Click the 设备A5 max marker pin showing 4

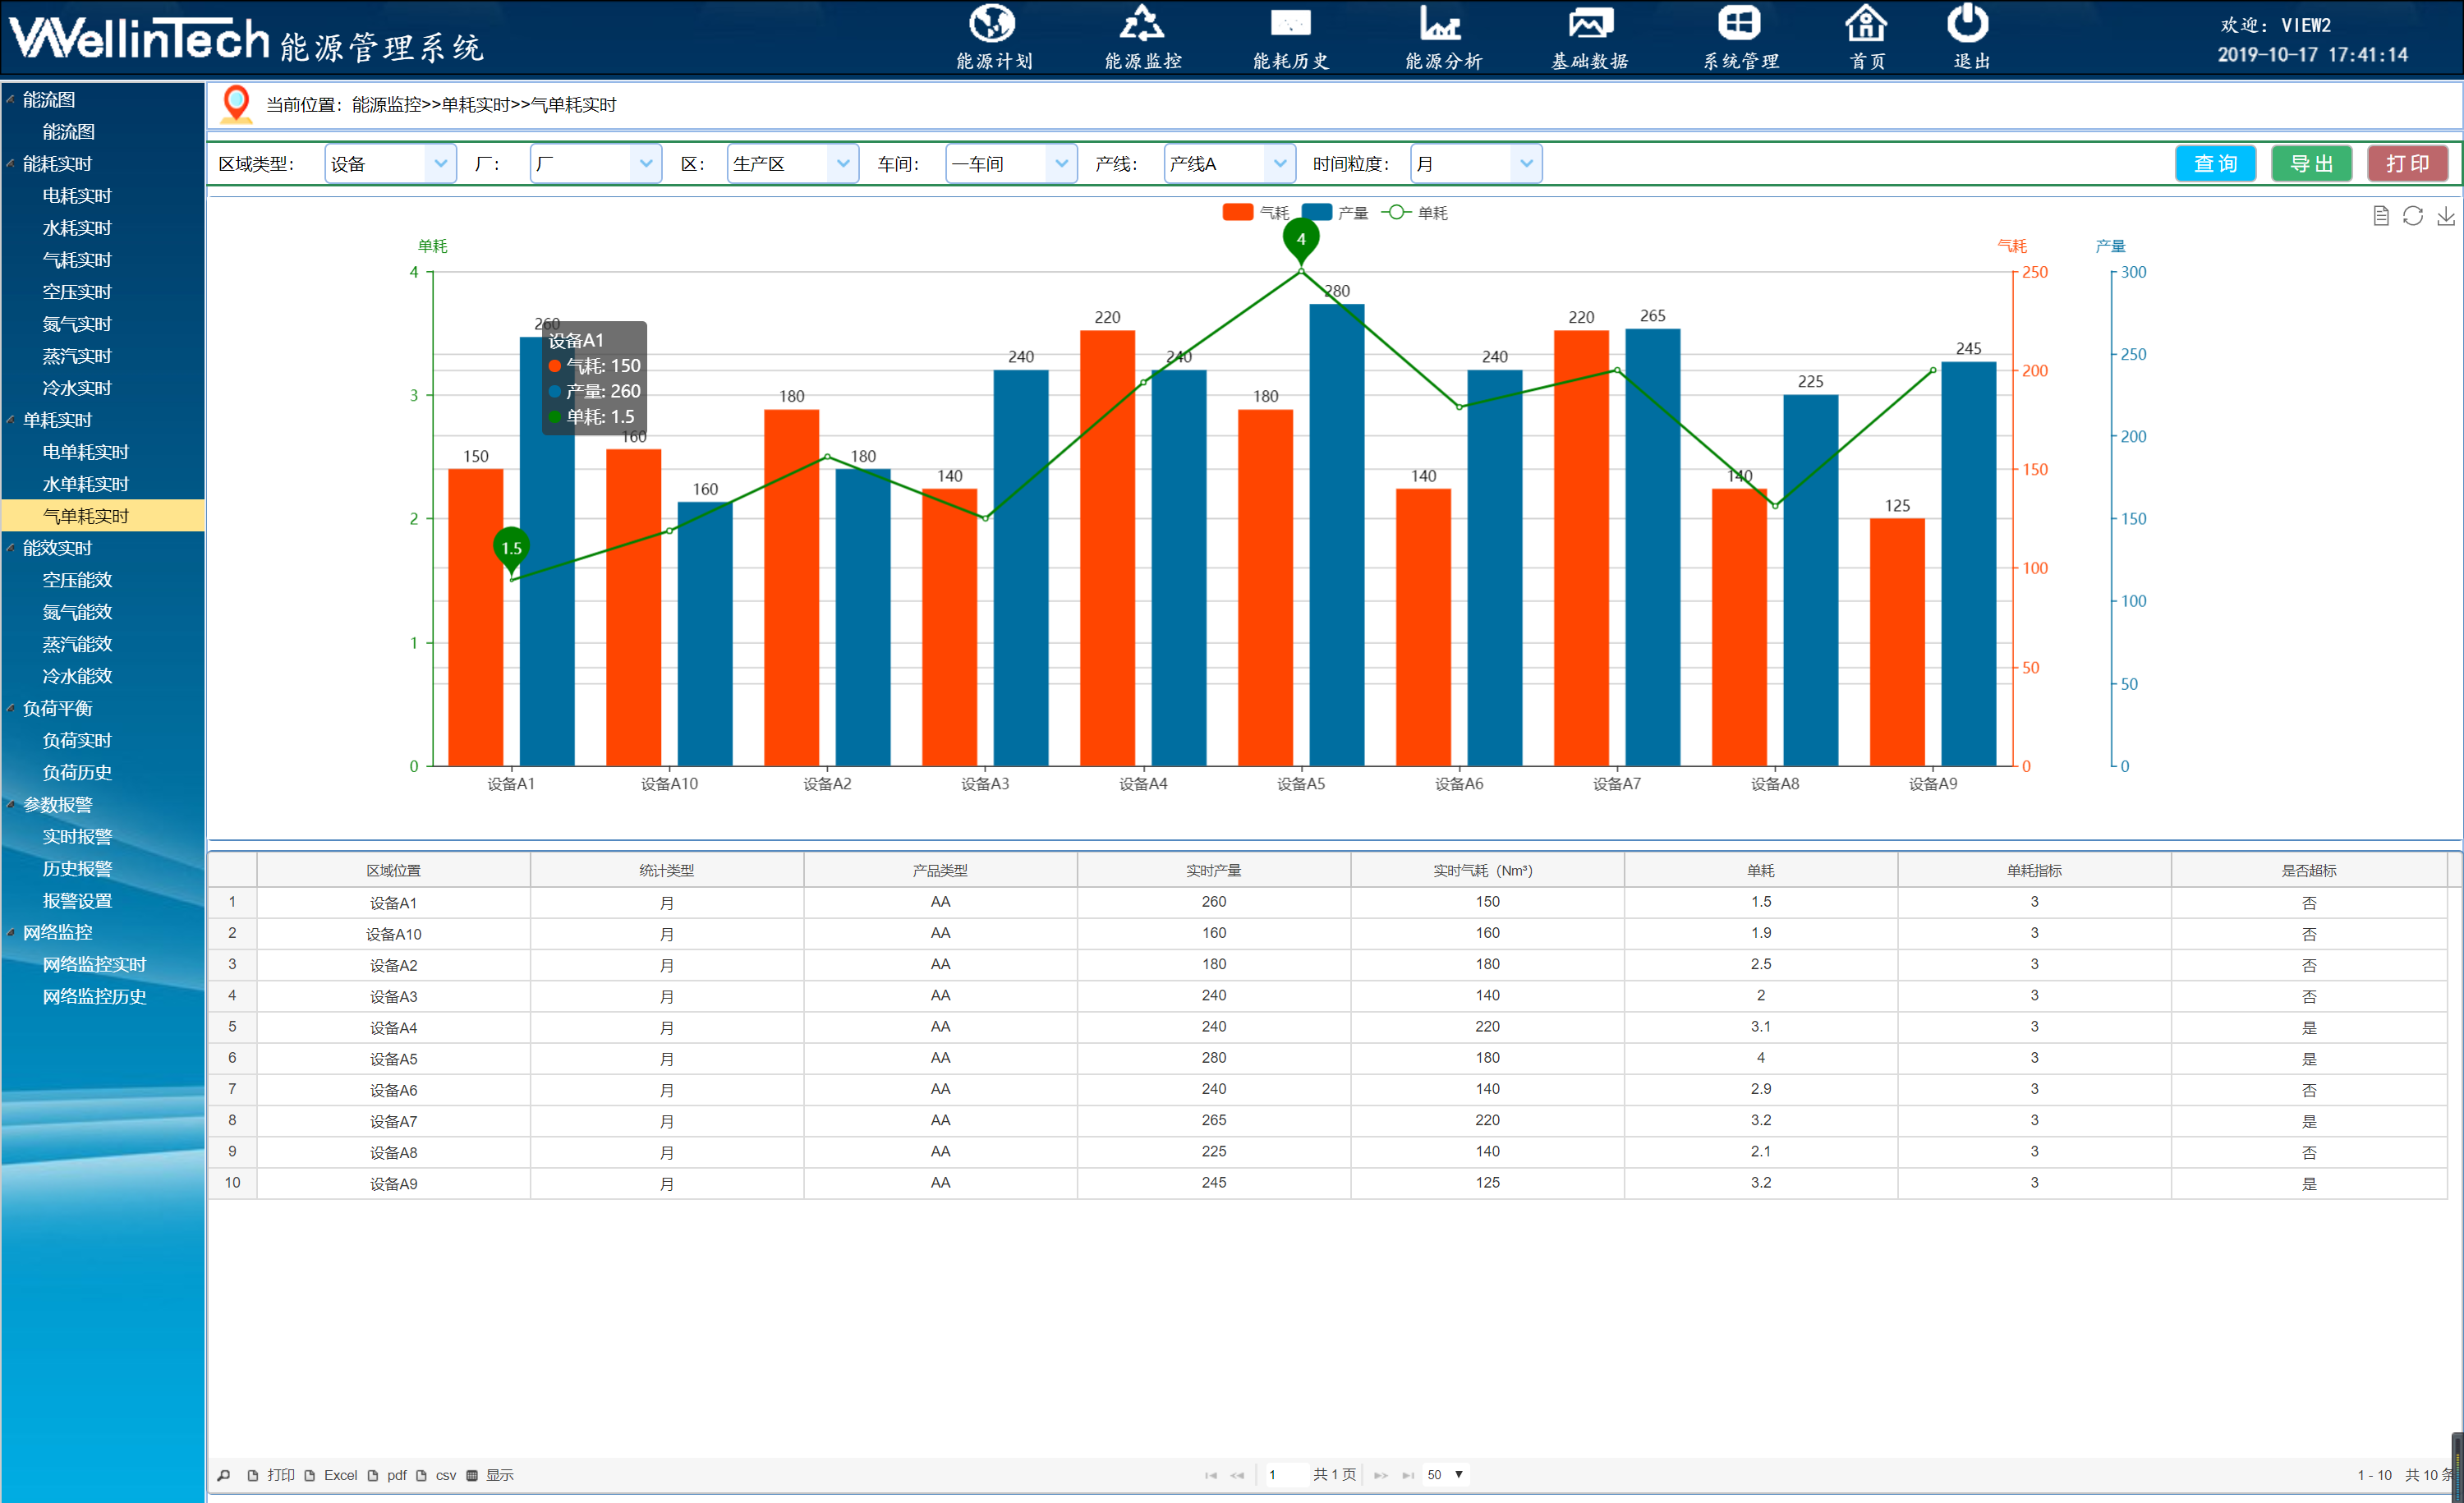click(1301, 240)
